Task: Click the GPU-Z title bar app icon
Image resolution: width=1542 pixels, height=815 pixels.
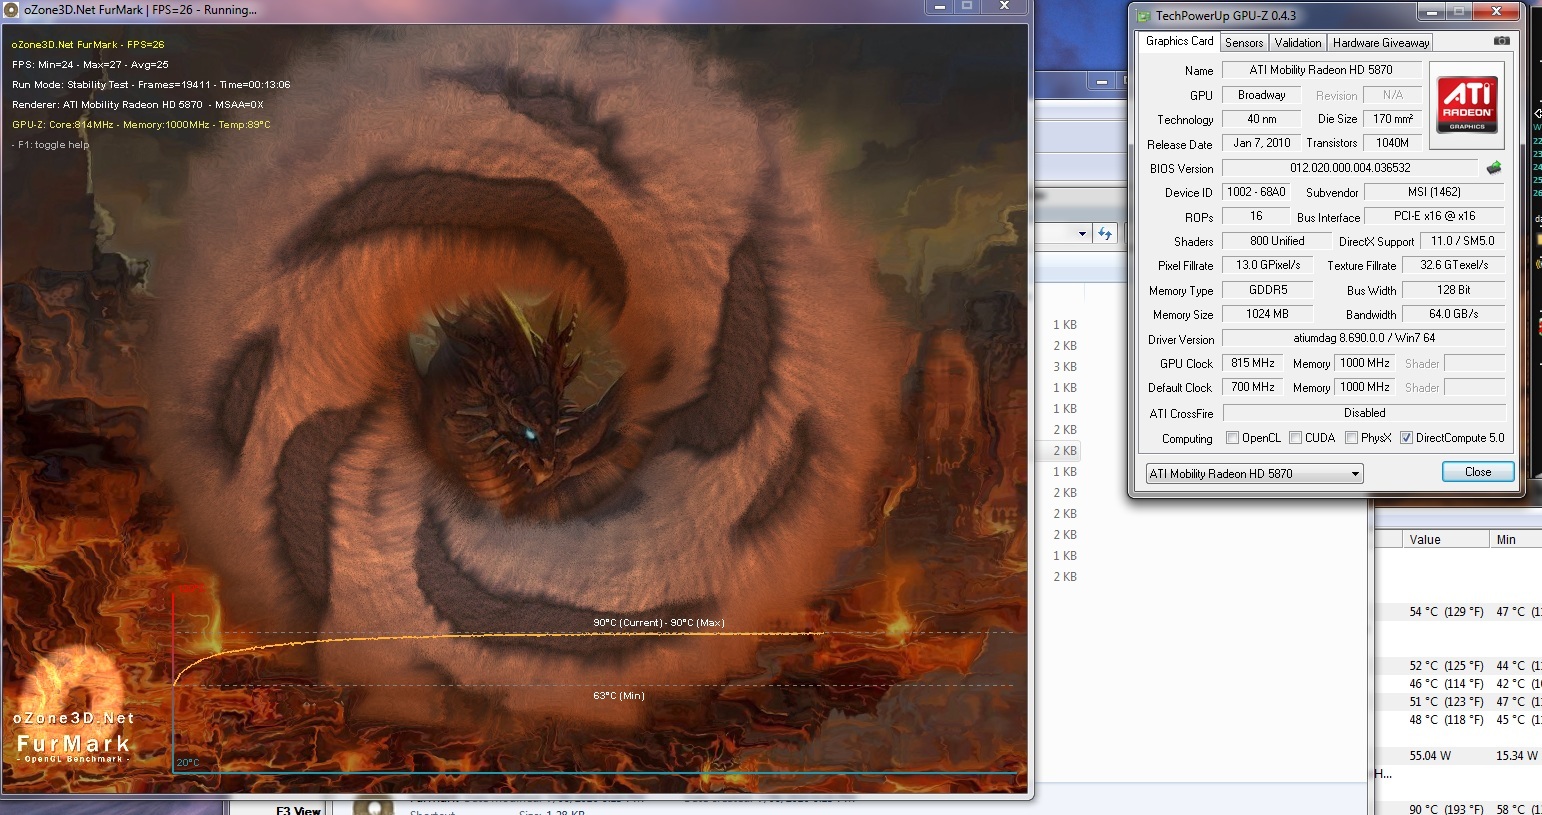Action: [x=1144, y=15]
